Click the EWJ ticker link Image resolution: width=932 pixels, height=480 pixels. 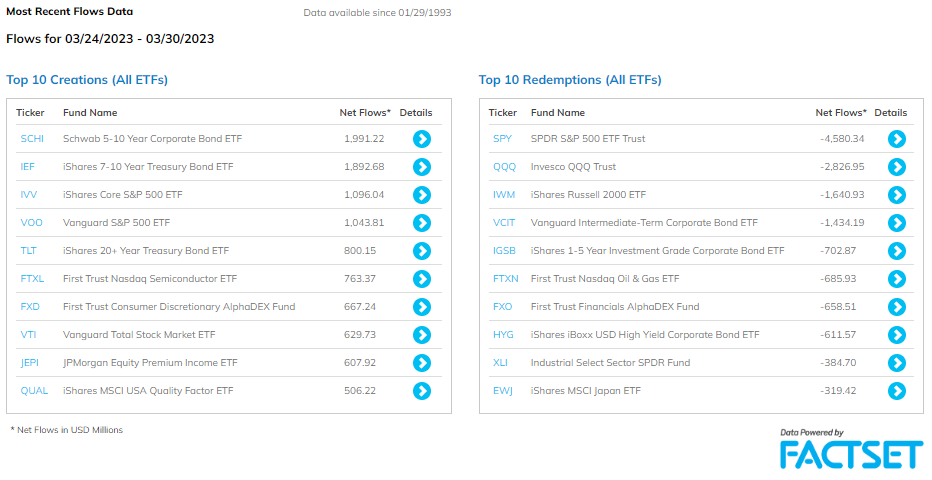coord(503,390)
